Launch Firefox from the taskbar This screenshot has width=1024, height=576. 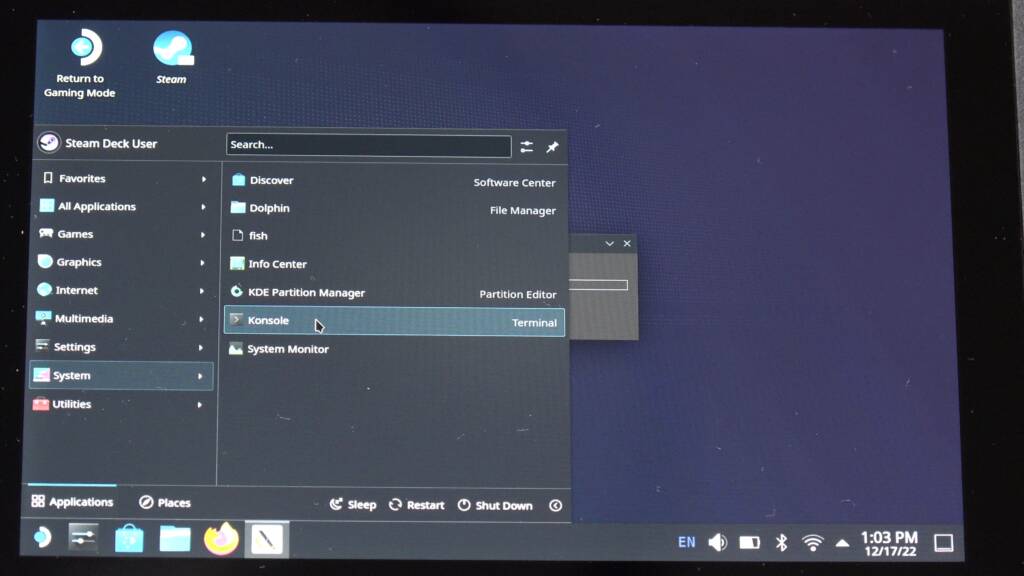click(221, 539)
